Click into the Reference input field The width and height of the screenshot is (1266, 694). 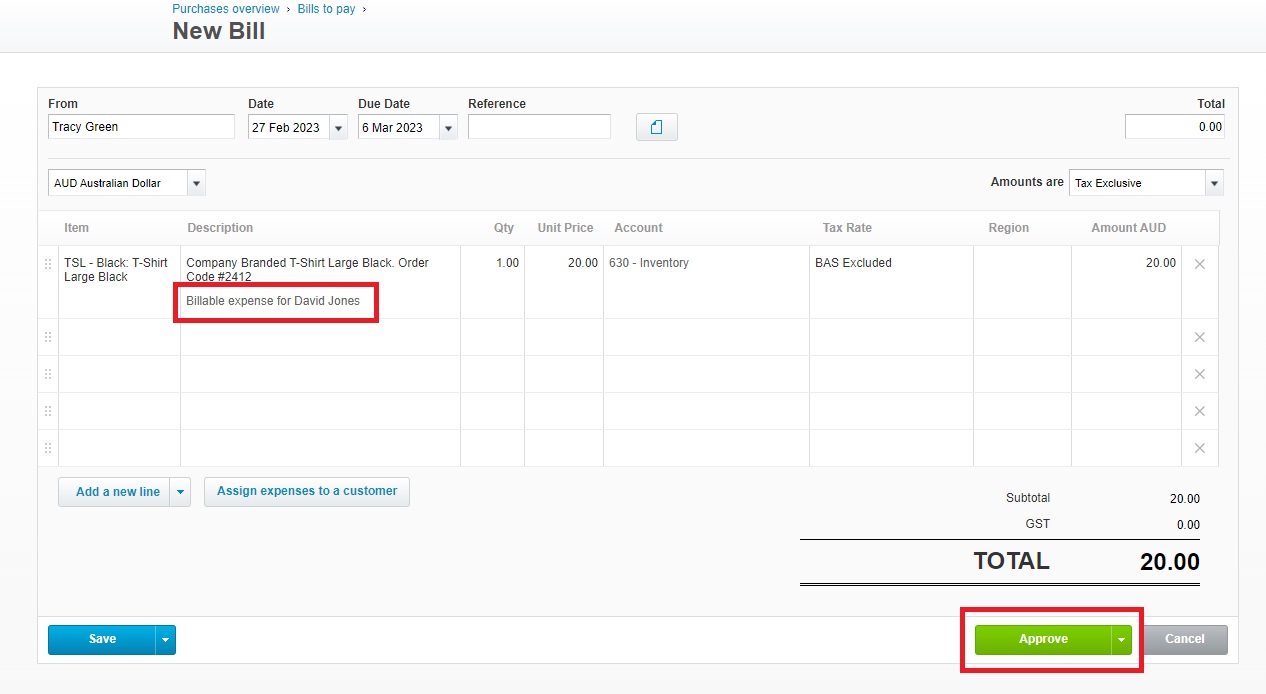click(x=539, y=127)
